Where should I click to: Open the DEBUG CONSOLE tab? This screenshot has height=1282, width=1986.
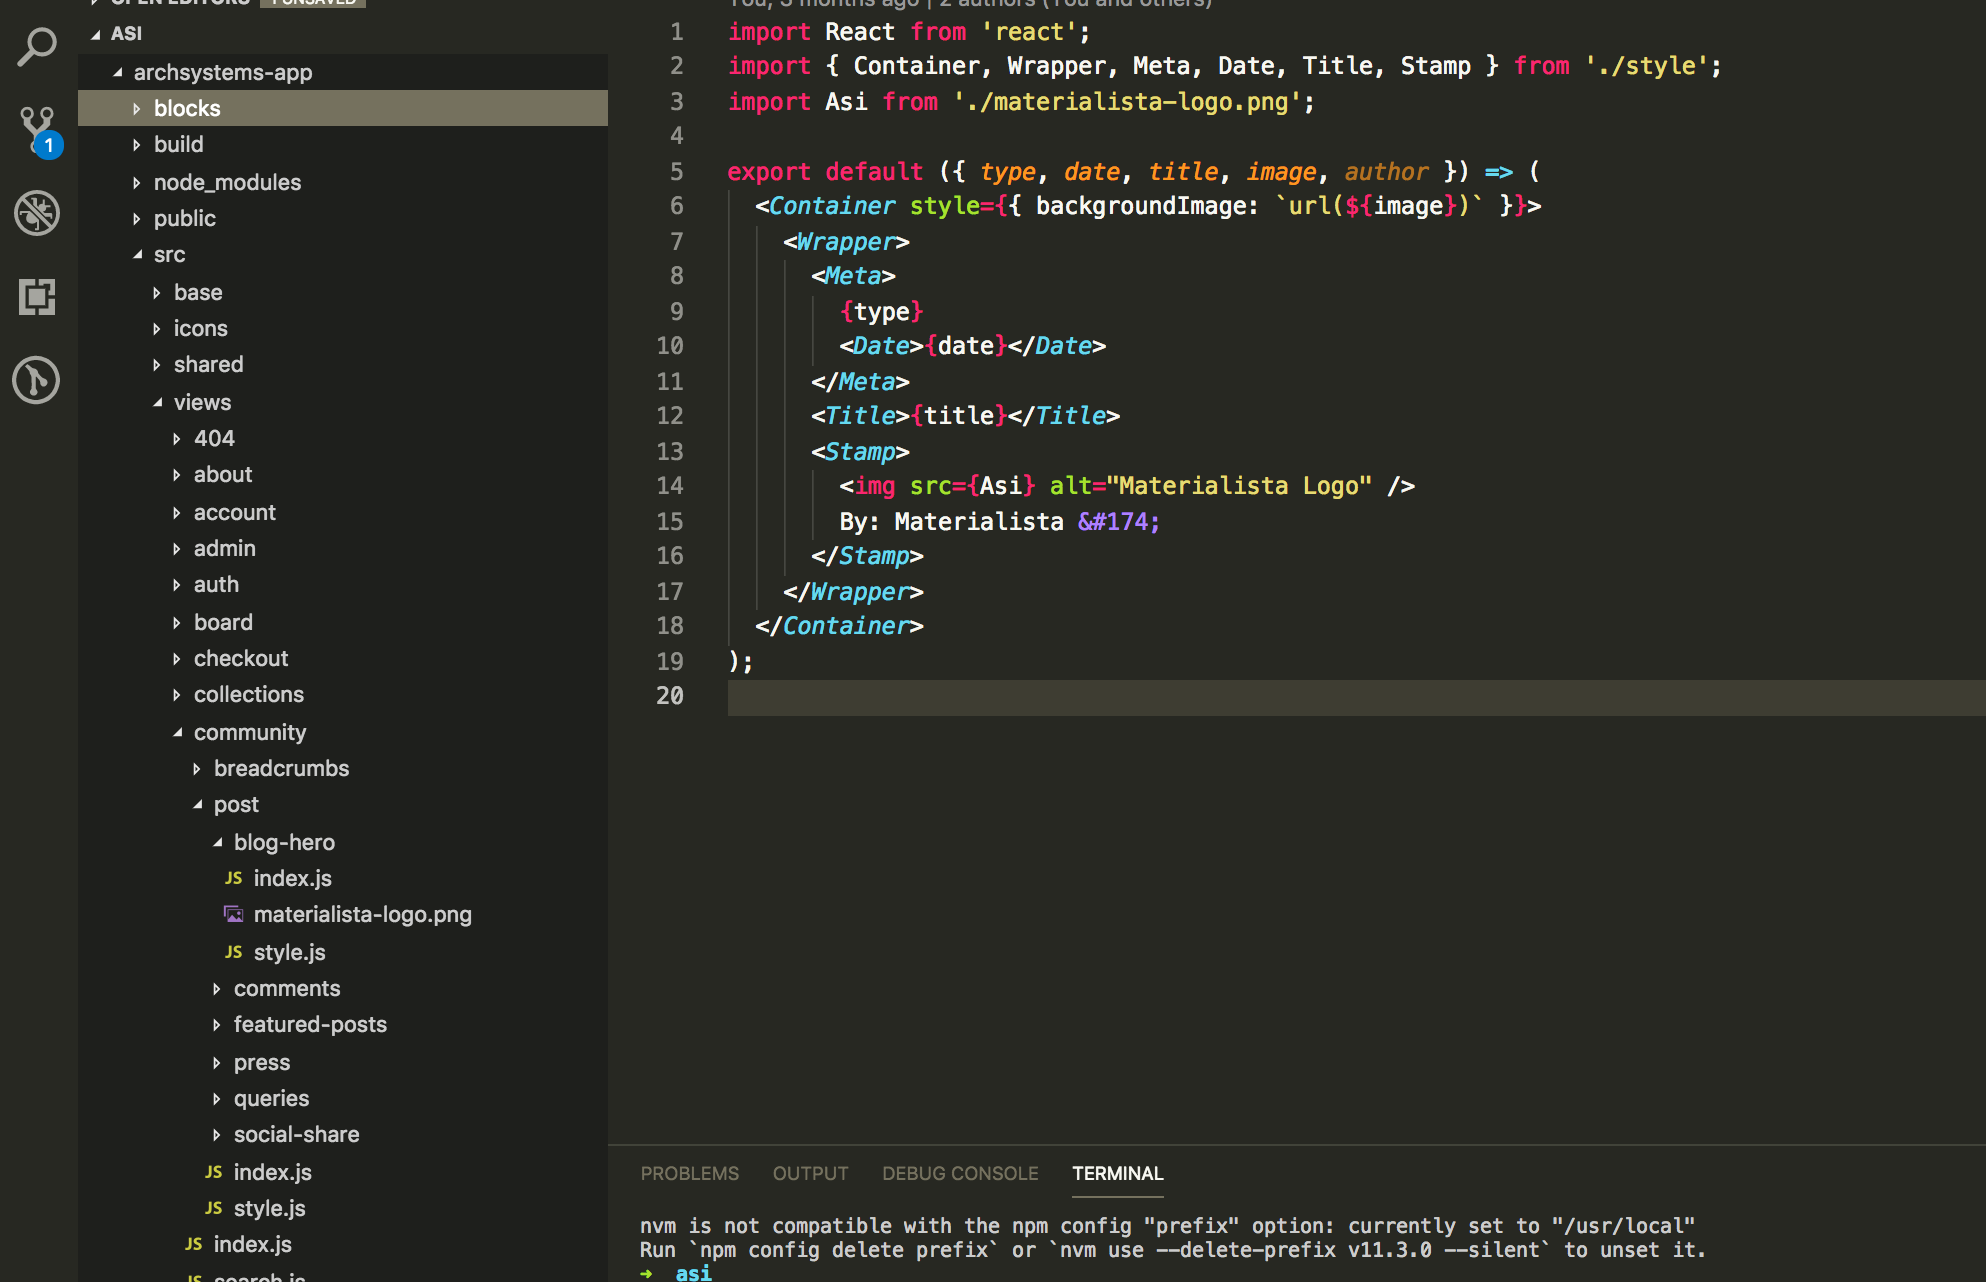click(x=959, y=1173)
